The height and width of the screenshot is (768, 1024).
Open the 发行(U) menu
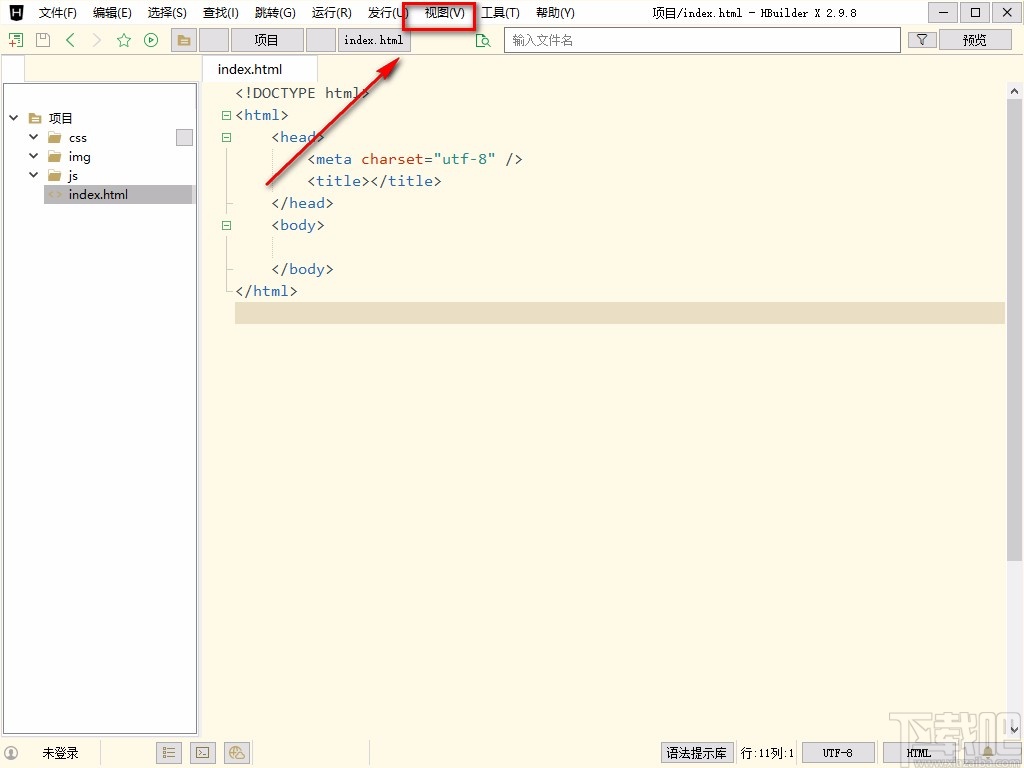pos(387,12)
